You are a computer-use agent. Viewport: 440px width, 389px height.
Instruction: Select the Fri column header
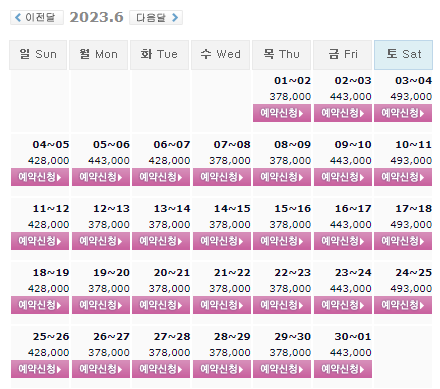coord(342,55)
